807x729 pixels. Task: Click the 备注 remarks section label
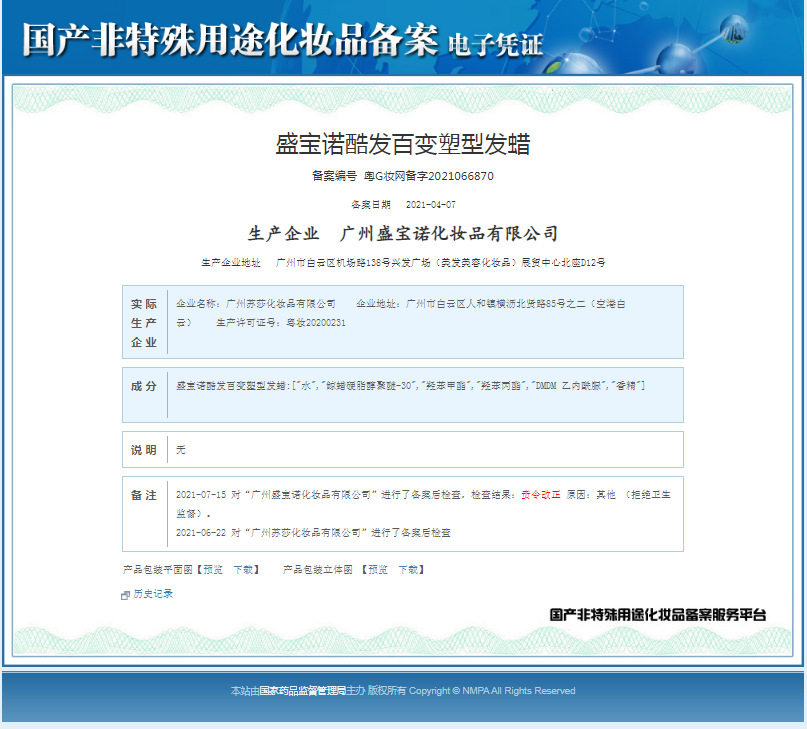click(144, 495)
